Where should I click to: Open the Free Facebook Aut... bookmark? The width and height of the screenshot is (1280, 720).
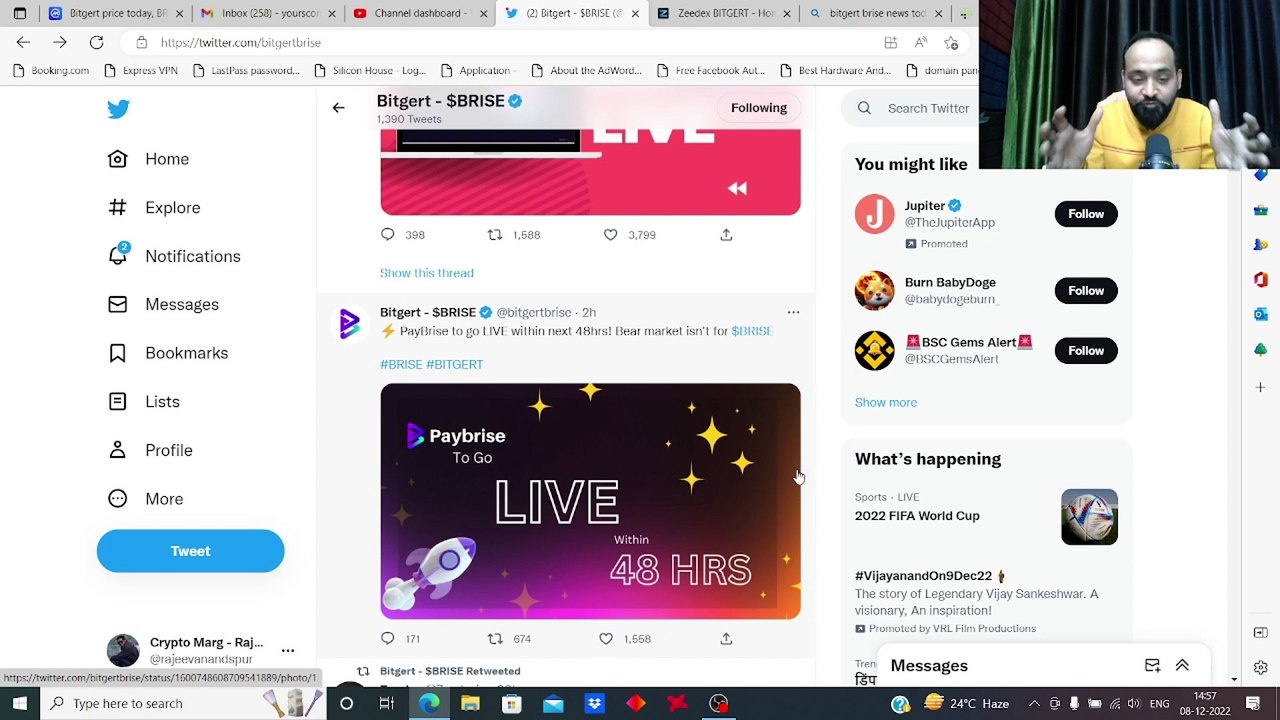click(x=710, y=71)
